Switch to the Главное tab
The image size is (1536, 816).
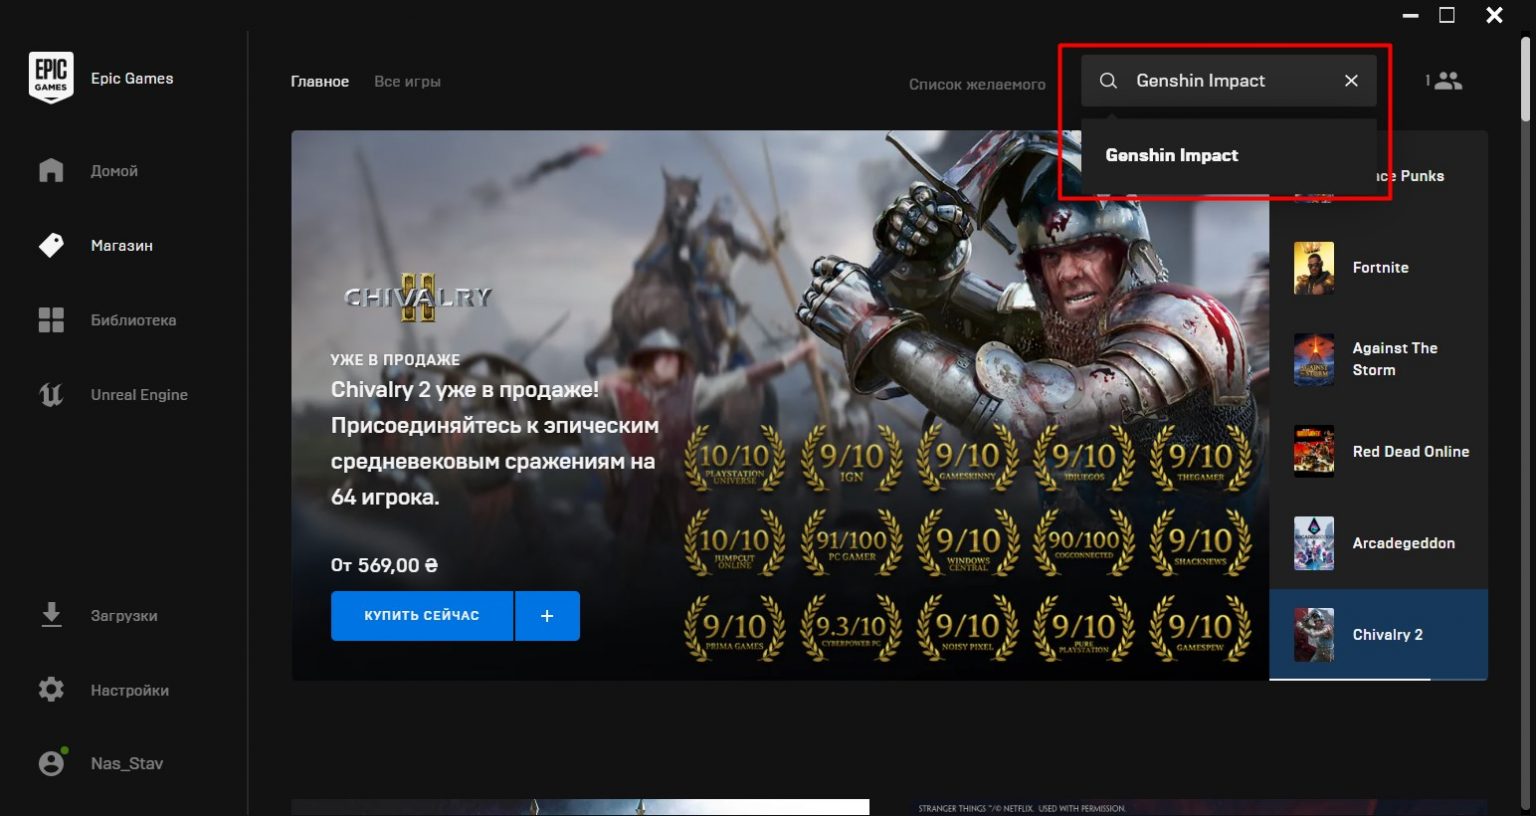[320, 82]
